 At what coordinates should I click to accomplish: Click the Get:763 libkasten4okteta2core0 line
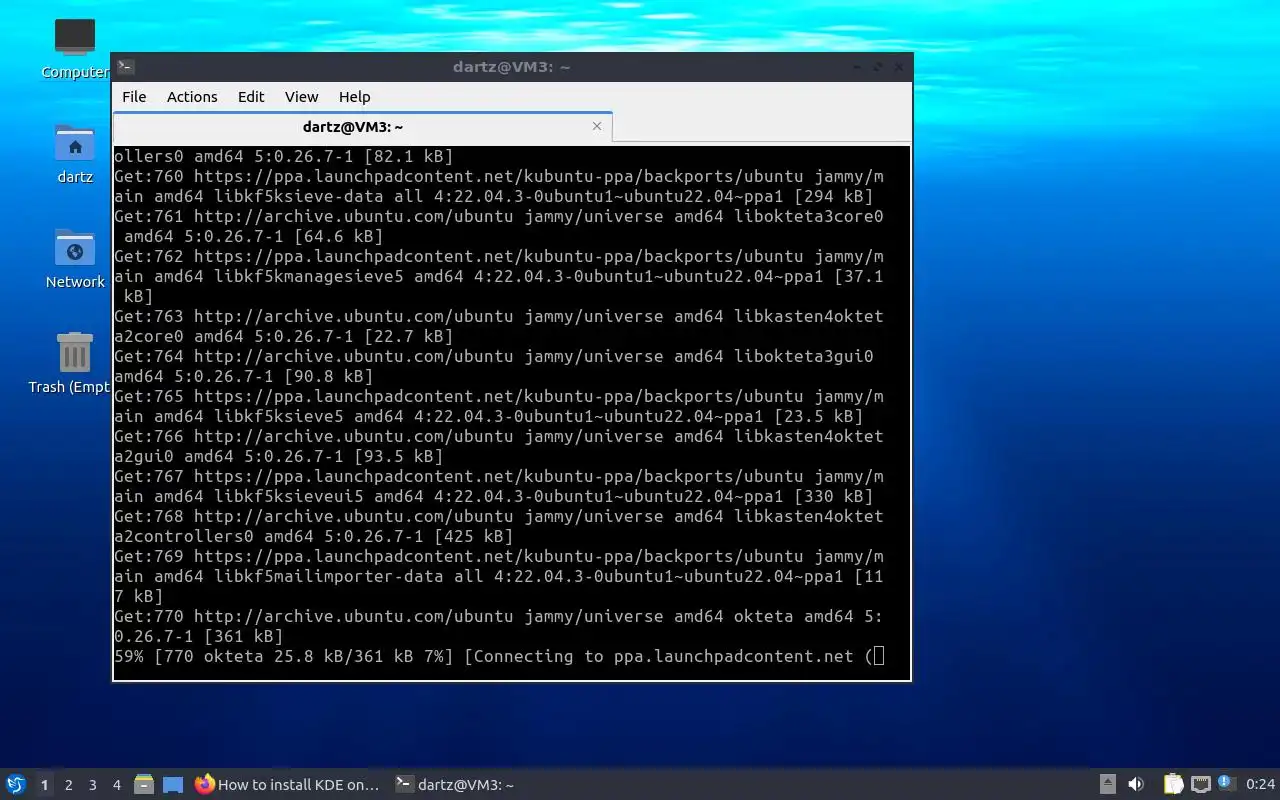coord(498,326)
